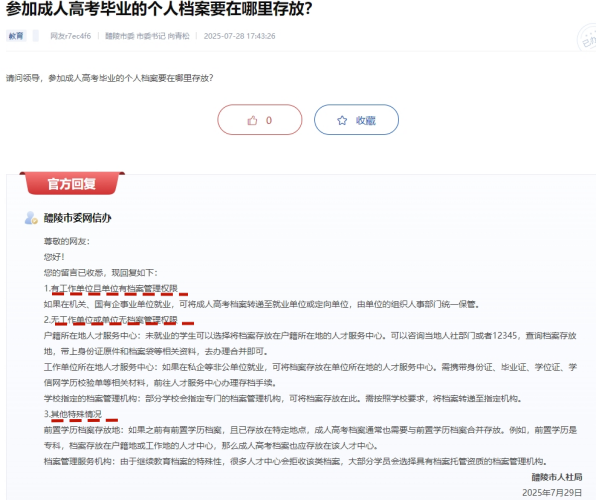Click heading 3.其他特殊情况
This screenshot has height=500, width=596.
point(73,414)
